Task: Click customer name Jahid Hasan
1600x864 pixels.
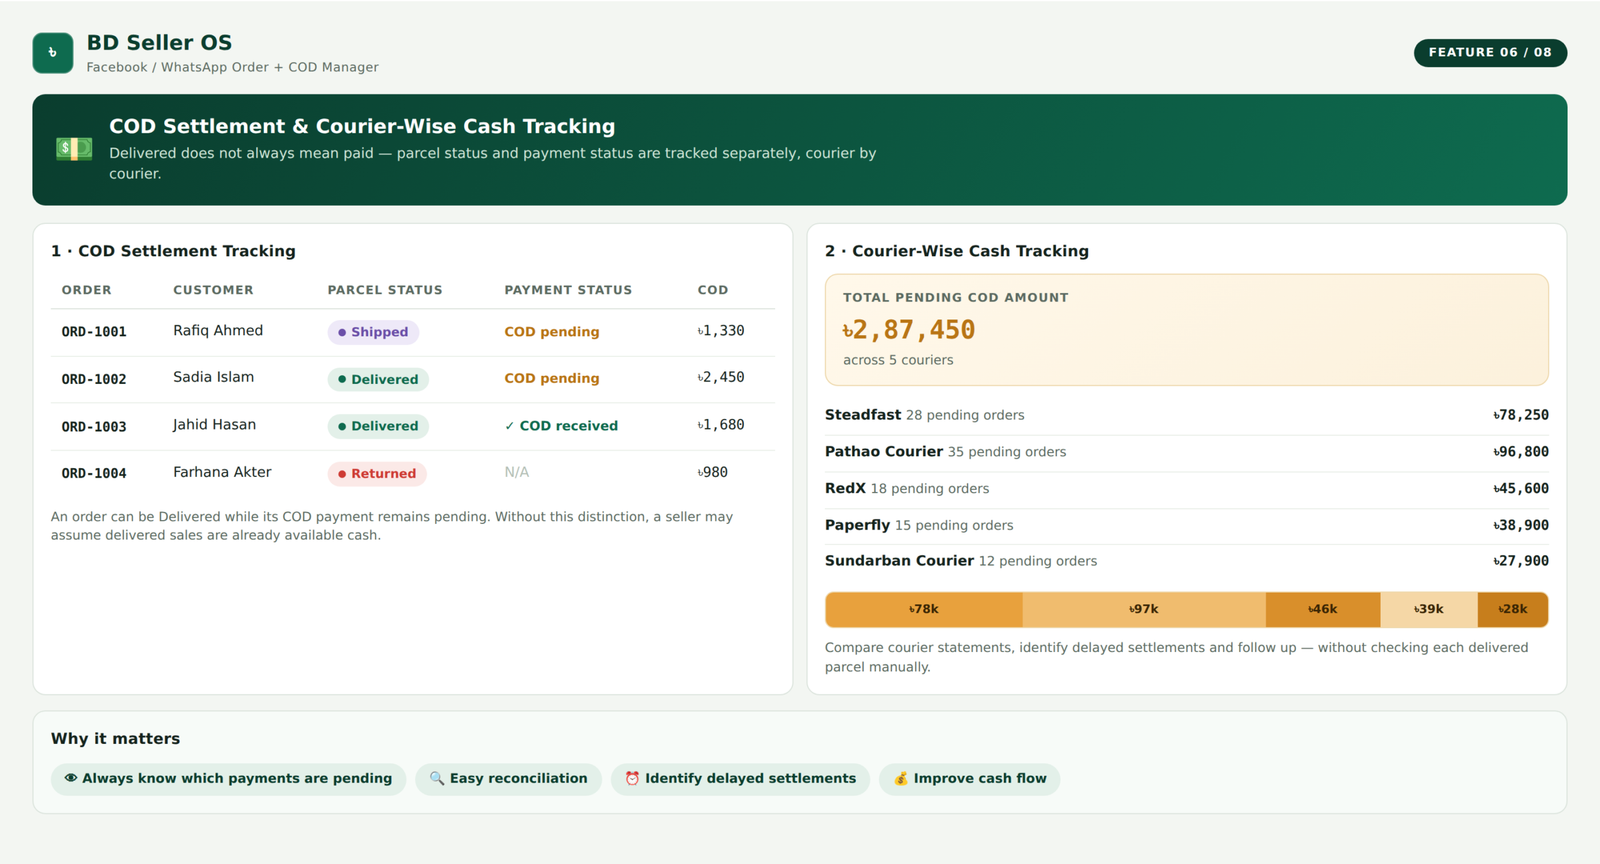Action: 214,424
